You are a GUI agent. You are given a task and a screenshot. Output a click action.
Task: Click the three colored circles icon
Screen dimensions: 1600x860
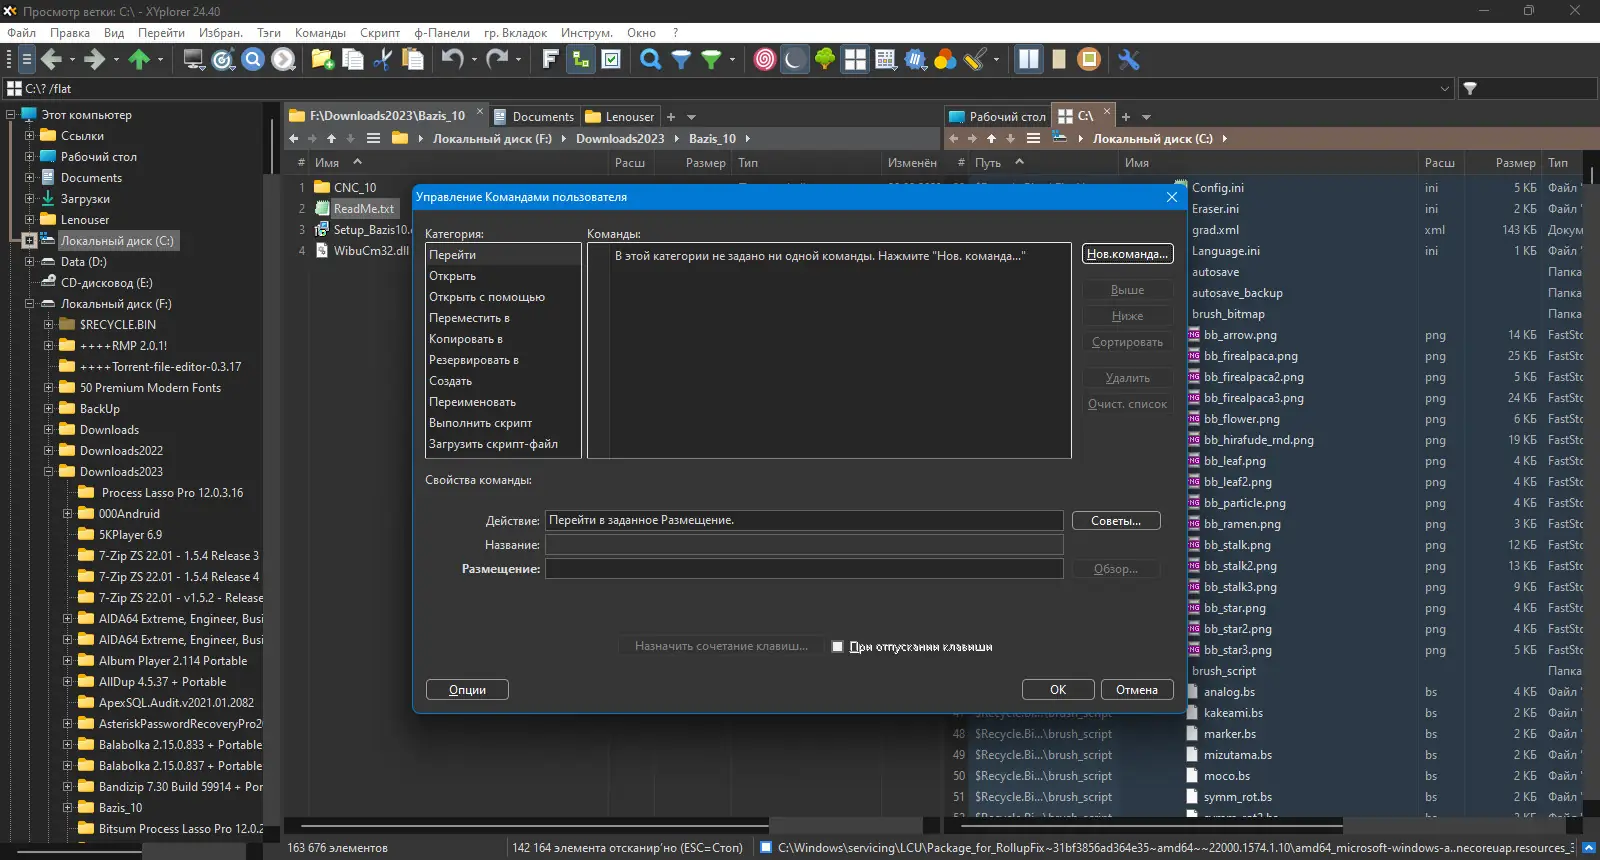[945, 60]
